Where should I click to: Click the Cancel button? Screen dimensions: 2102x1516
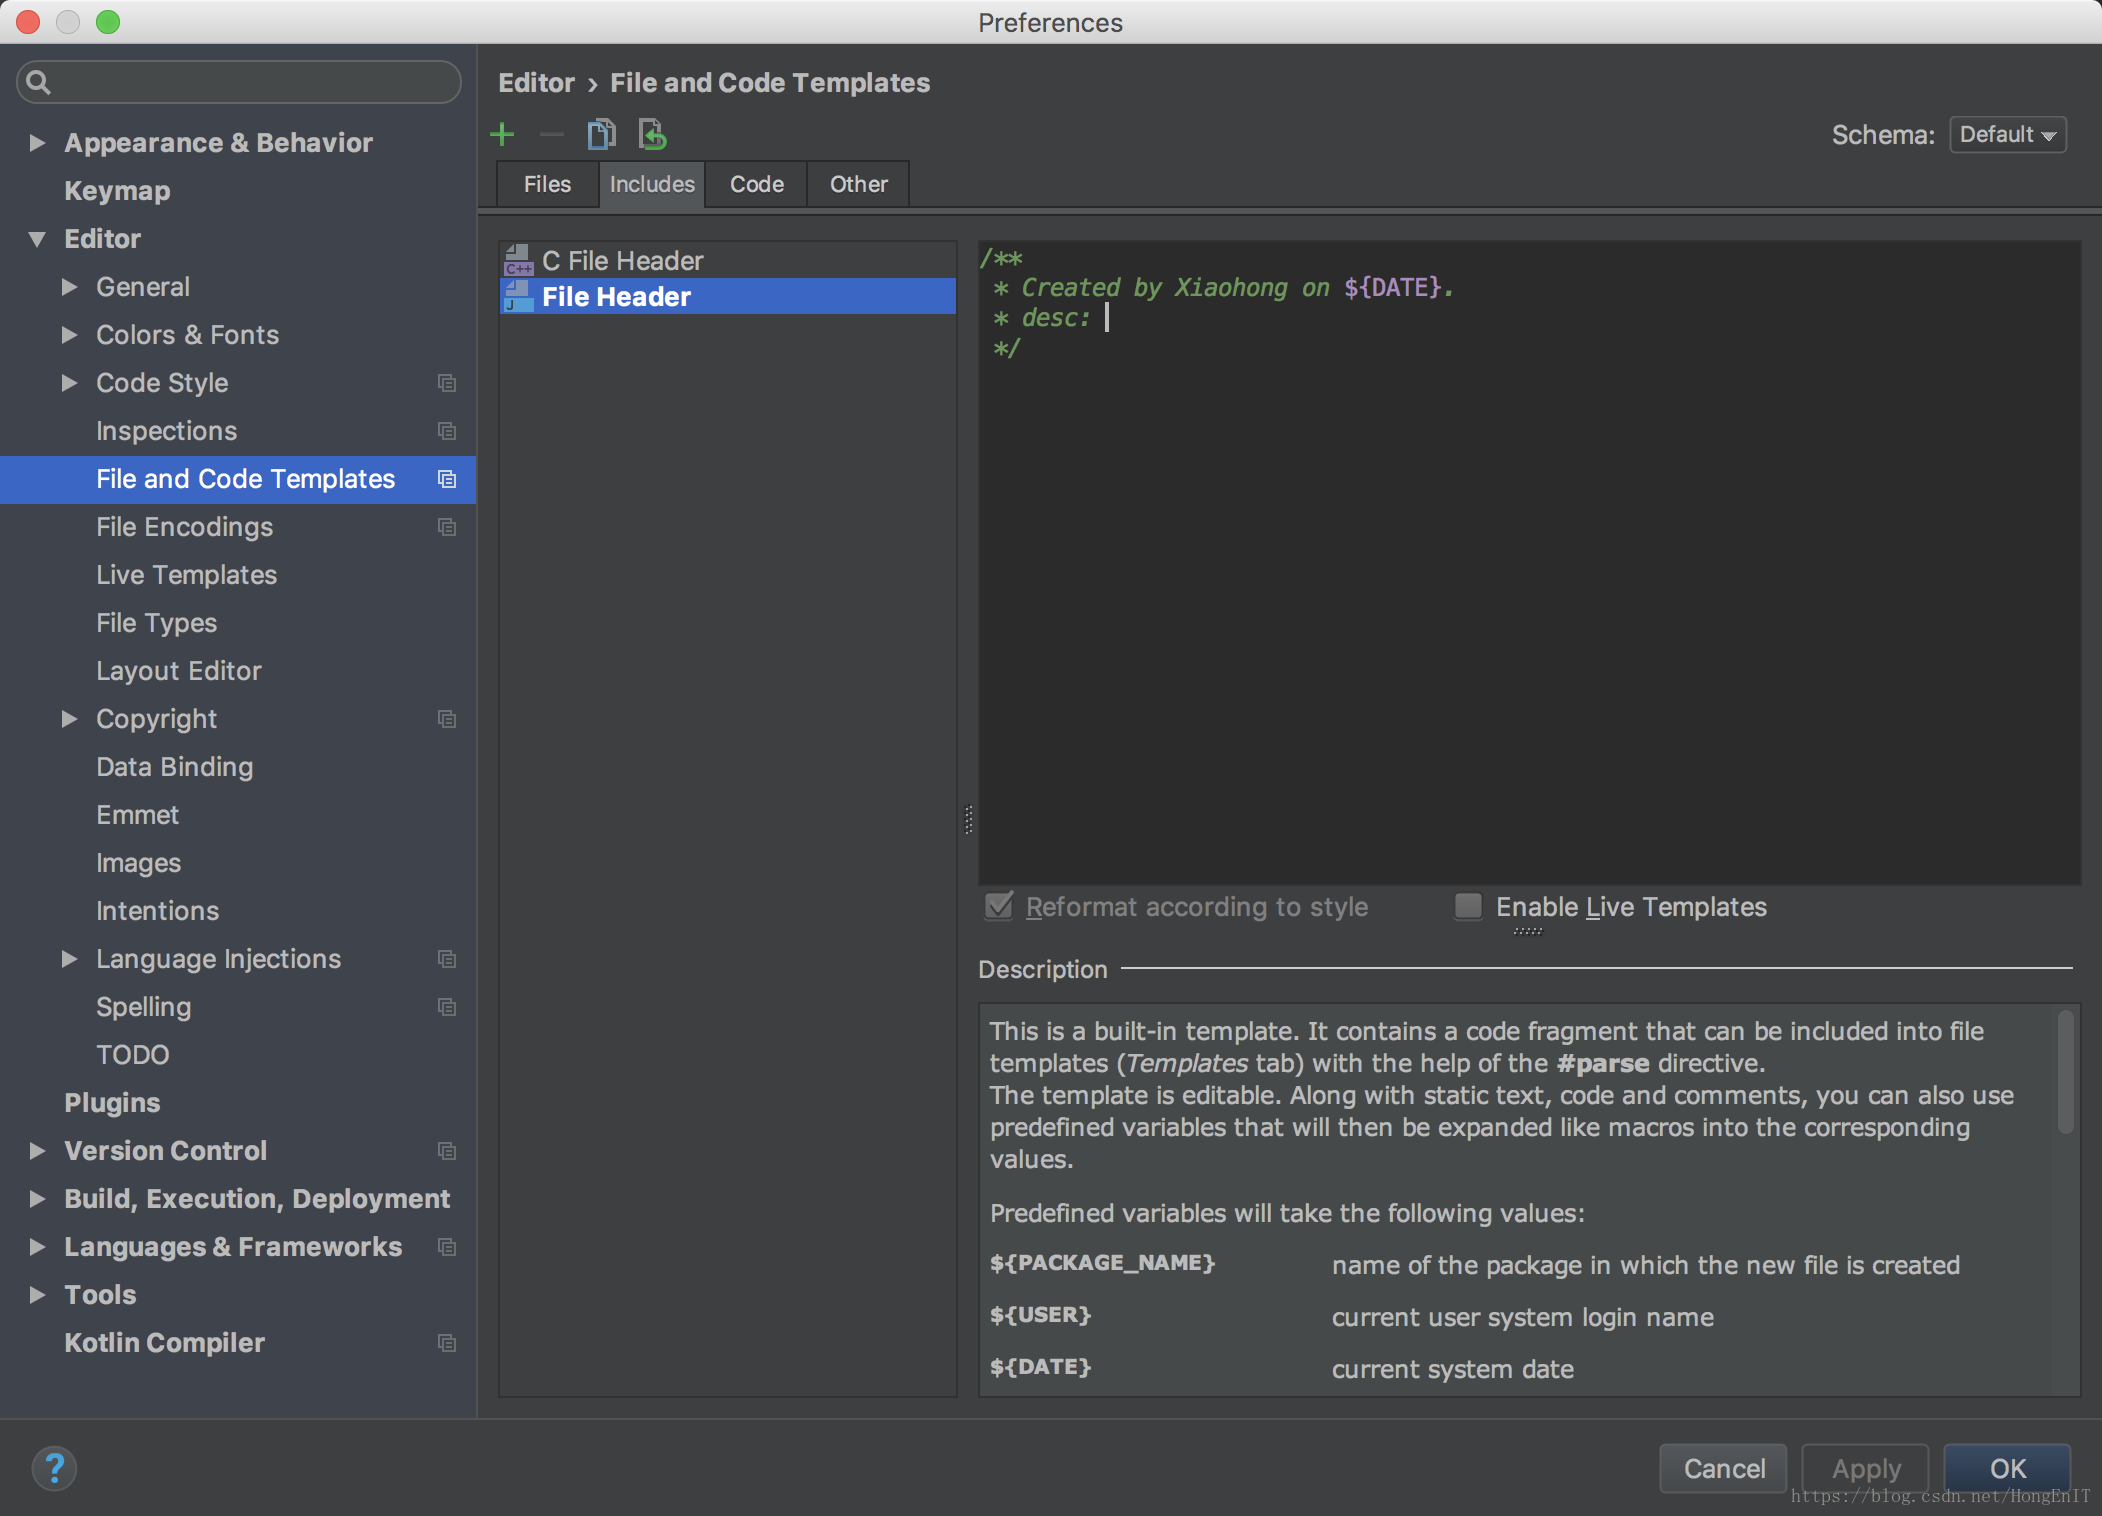1724,1468
